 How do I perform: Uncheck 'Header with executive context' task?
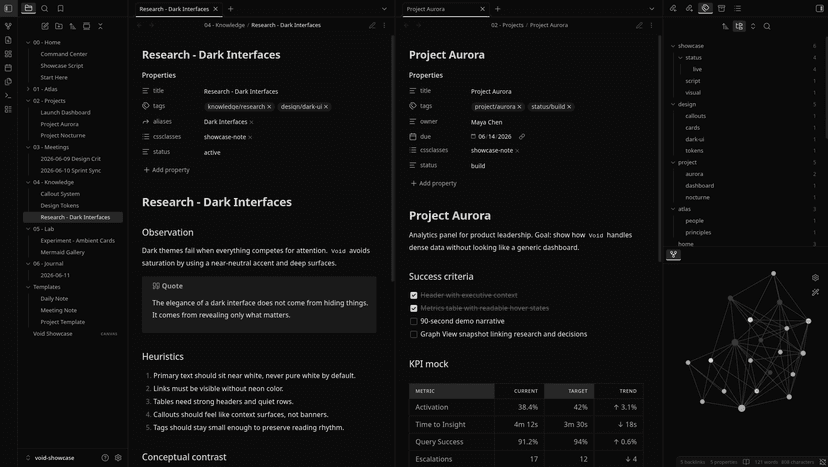point(413,295)
